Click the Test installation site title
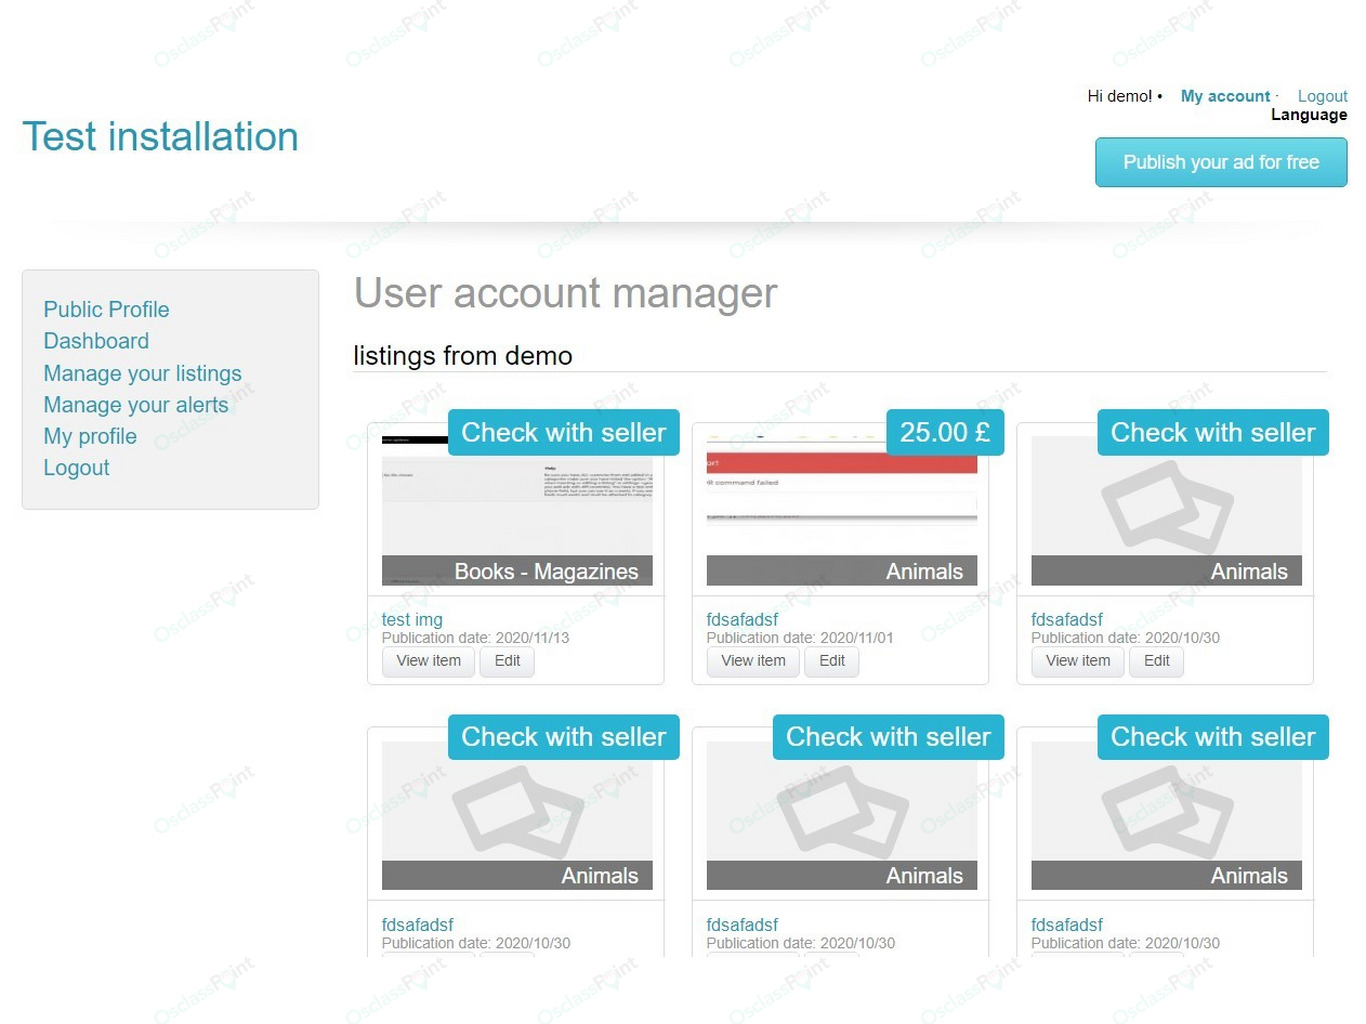Screen dimensions: 1366x1024 (160, 137)
